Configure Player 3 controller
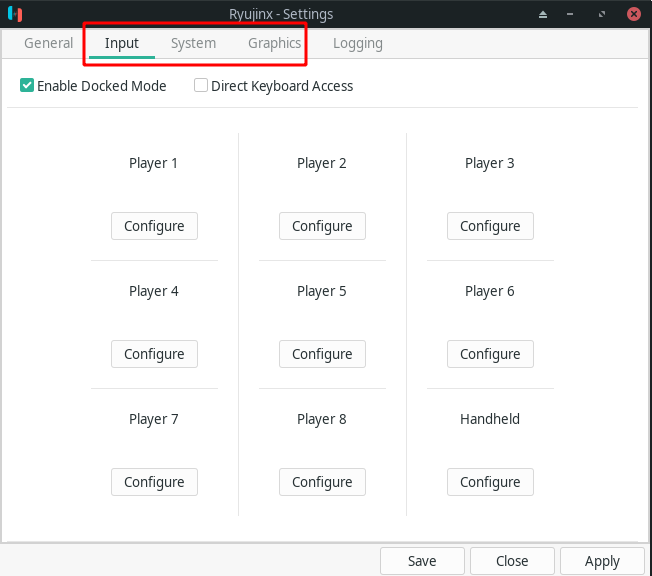Screen dimensions: 652x576 490,226
